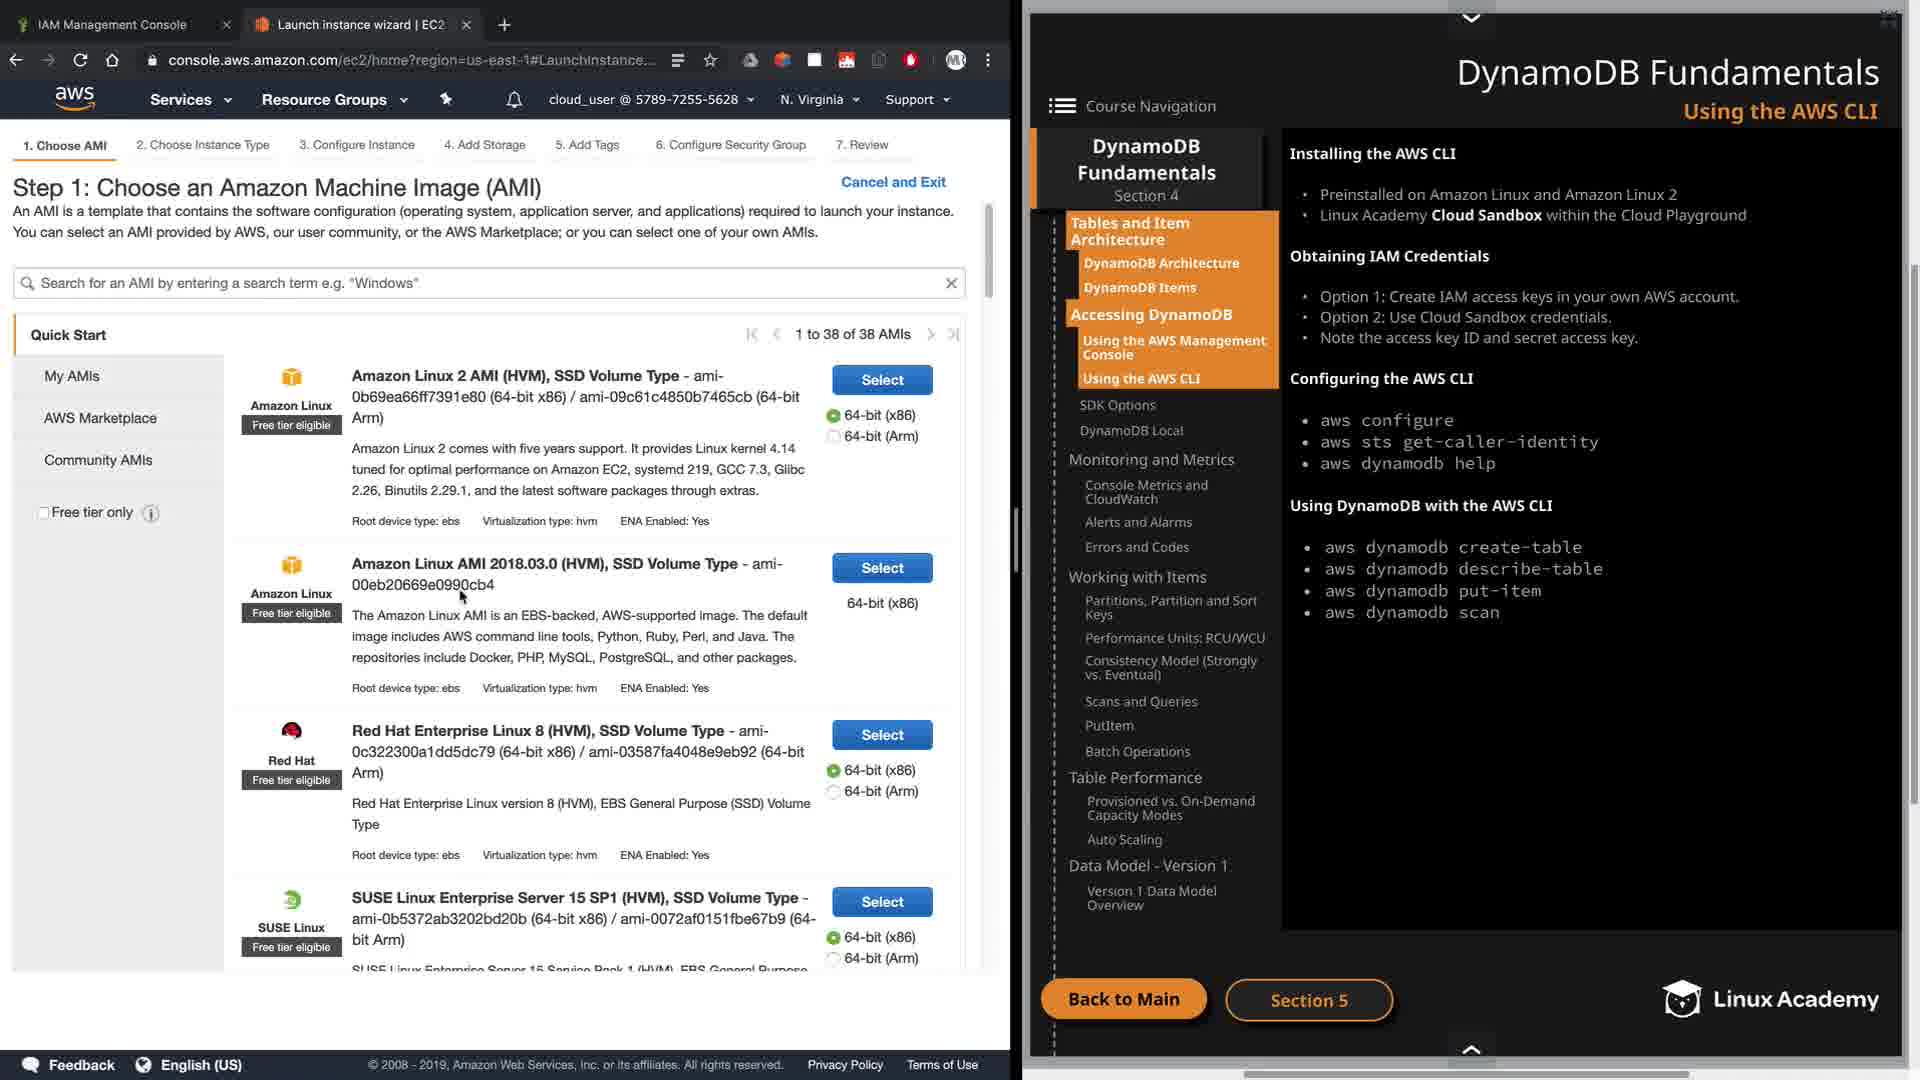
Task: Enable Free tier only checkbox
Action: click(43, 513)
